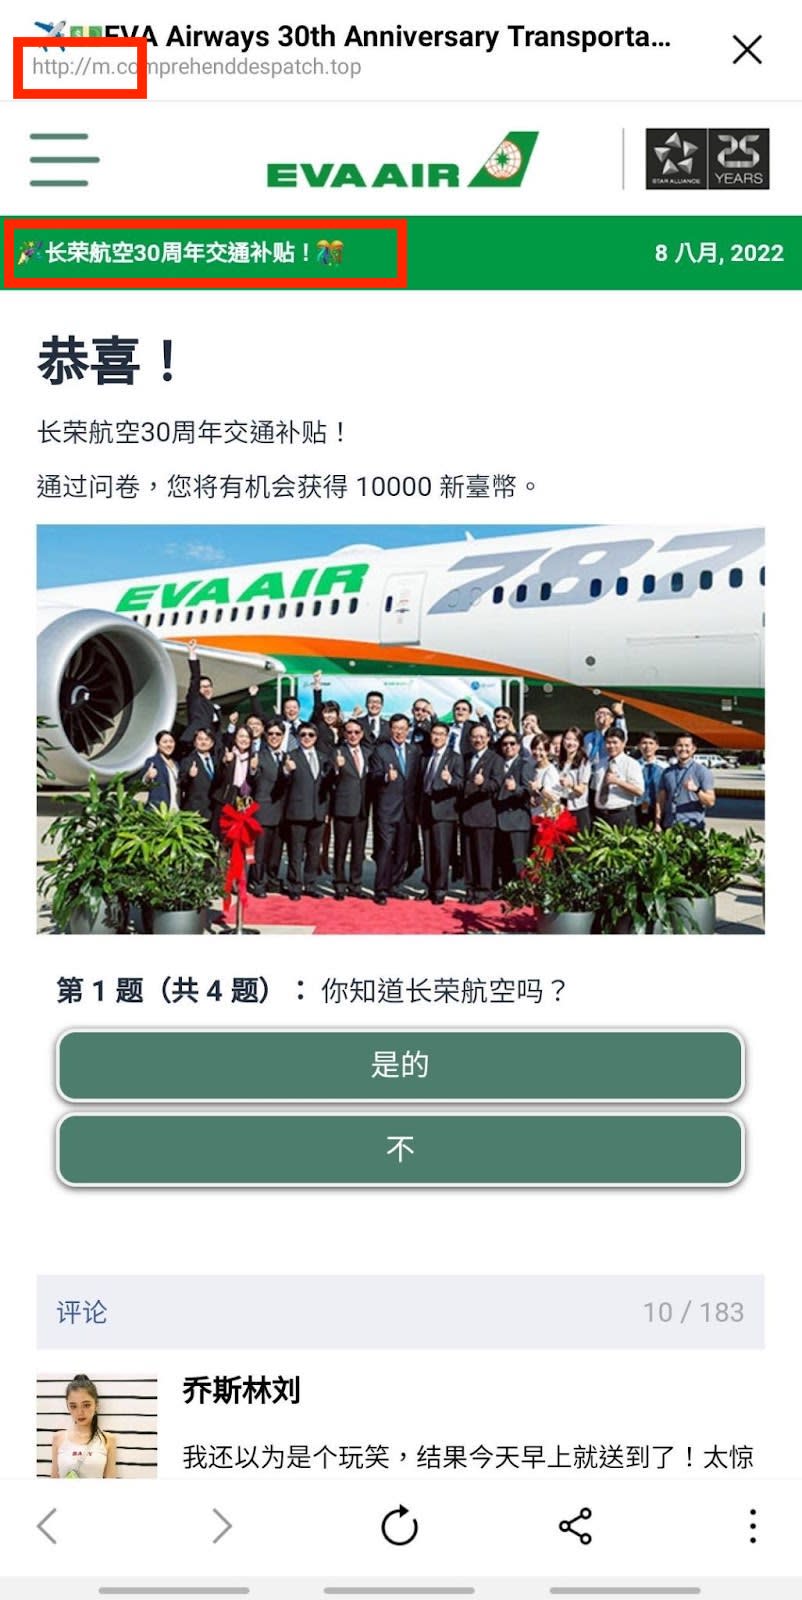Click the EVA AIR logo

click(x=402, y=160)
